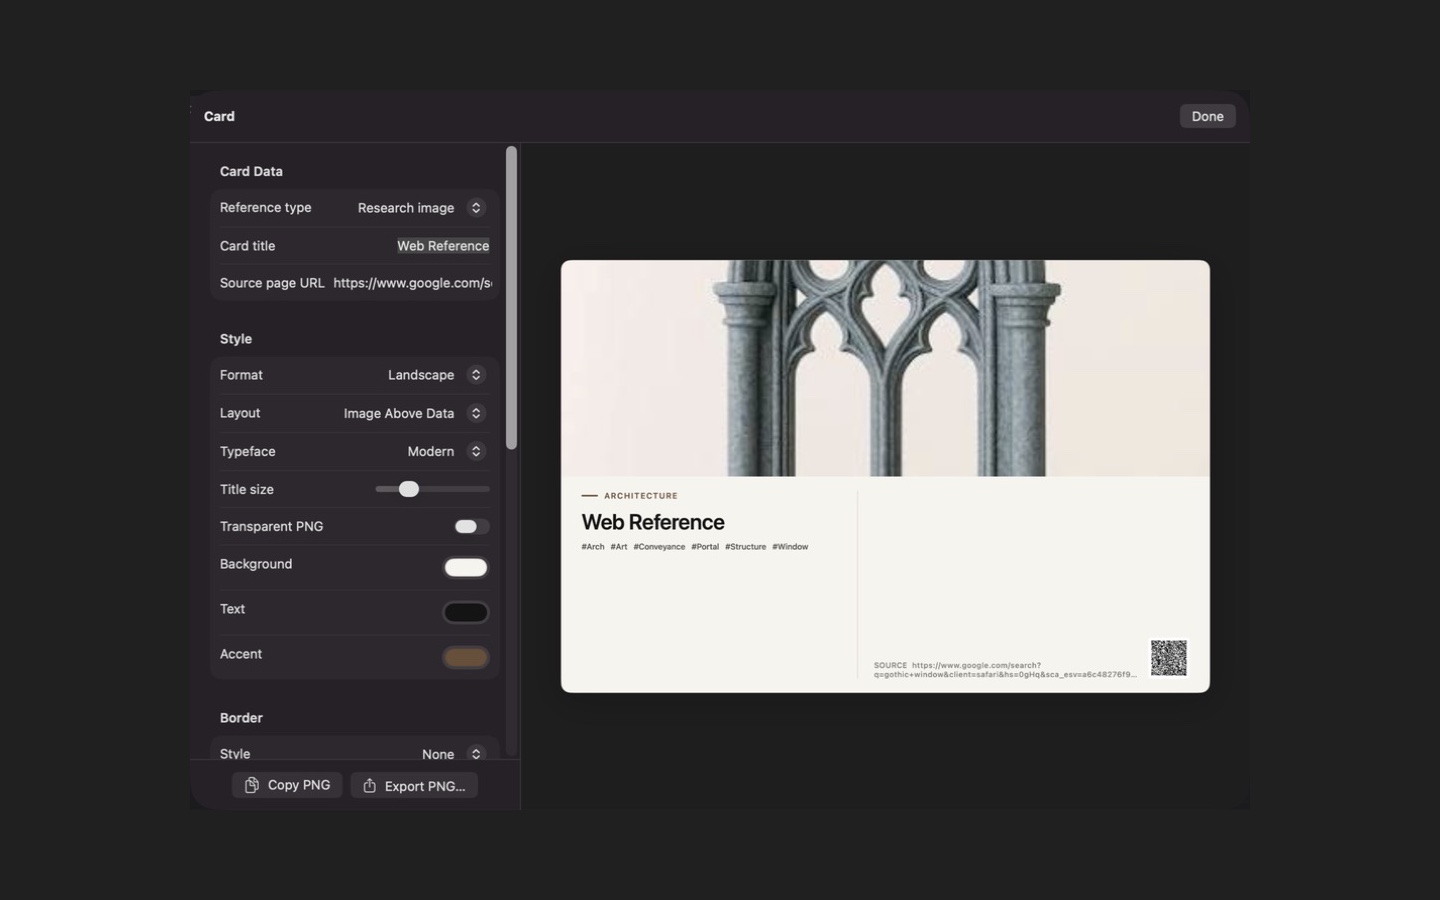Open the Format dropdown set to Landscape

tap(436, 375)
